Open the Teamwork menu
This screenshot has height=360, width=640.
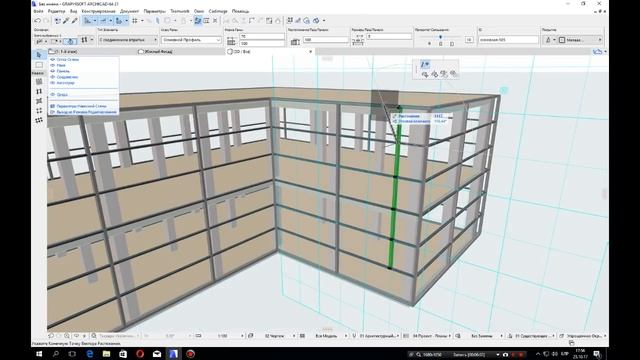pyautogui.click(x=179, y=11)
